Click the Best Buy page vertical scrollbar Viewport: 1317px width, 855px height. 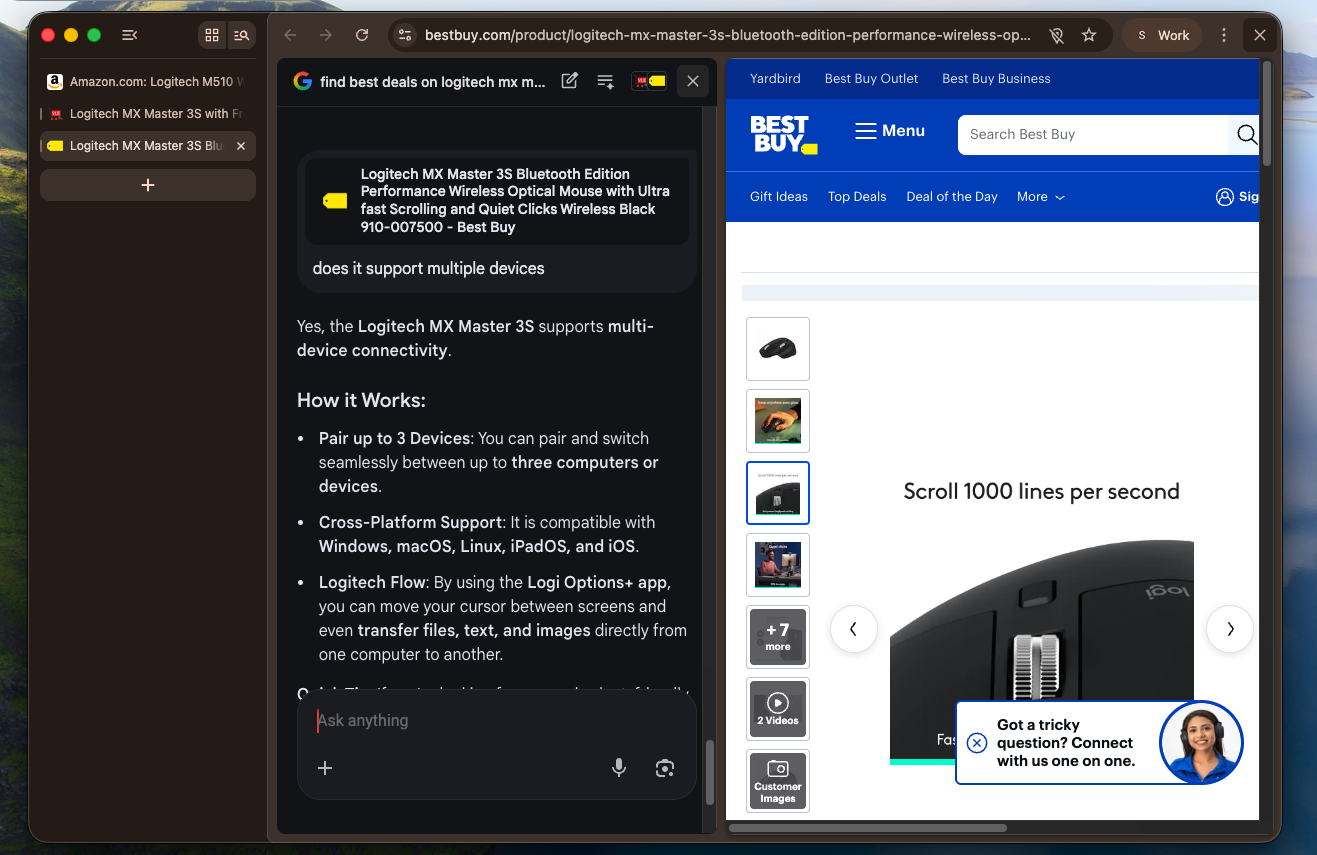[1267, 115]
